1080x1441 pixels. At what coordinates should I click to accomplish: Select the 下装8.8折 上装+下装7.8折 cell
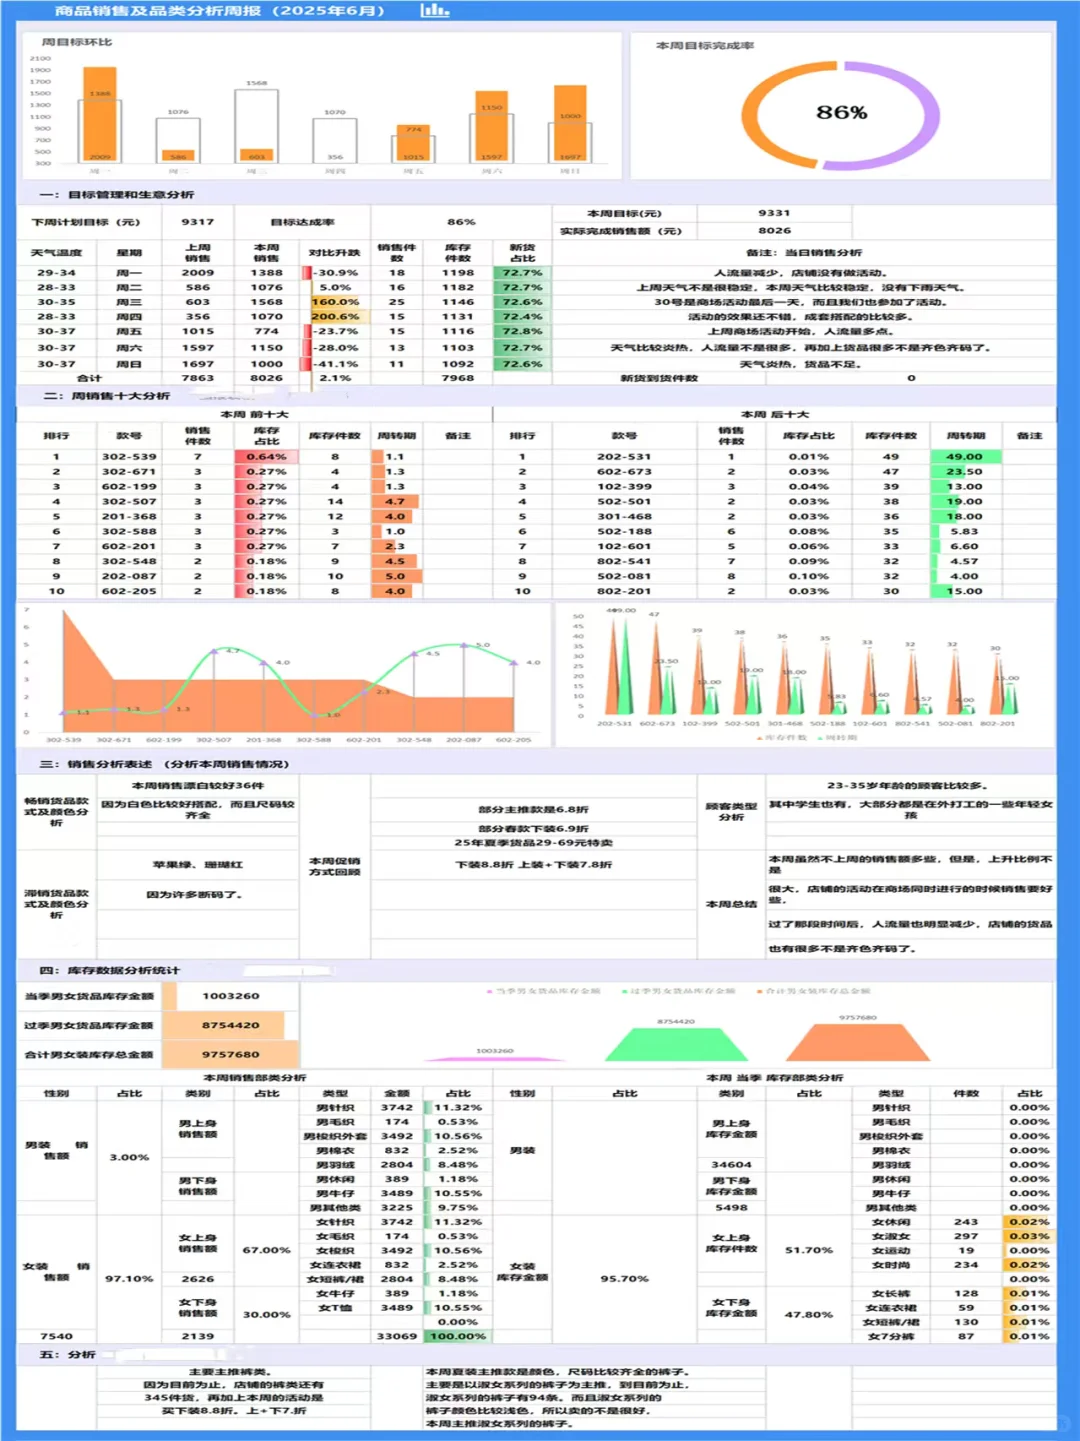coord(533,865)
